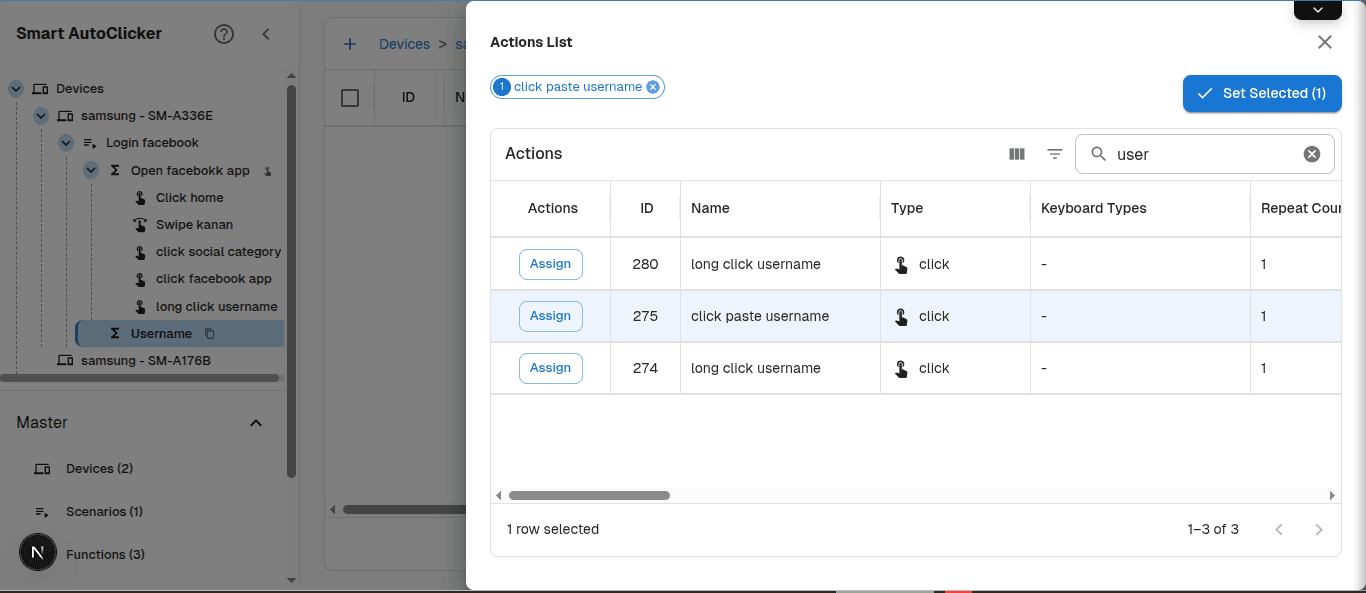Check the select-all checkbox in the table header

point(349,97)
